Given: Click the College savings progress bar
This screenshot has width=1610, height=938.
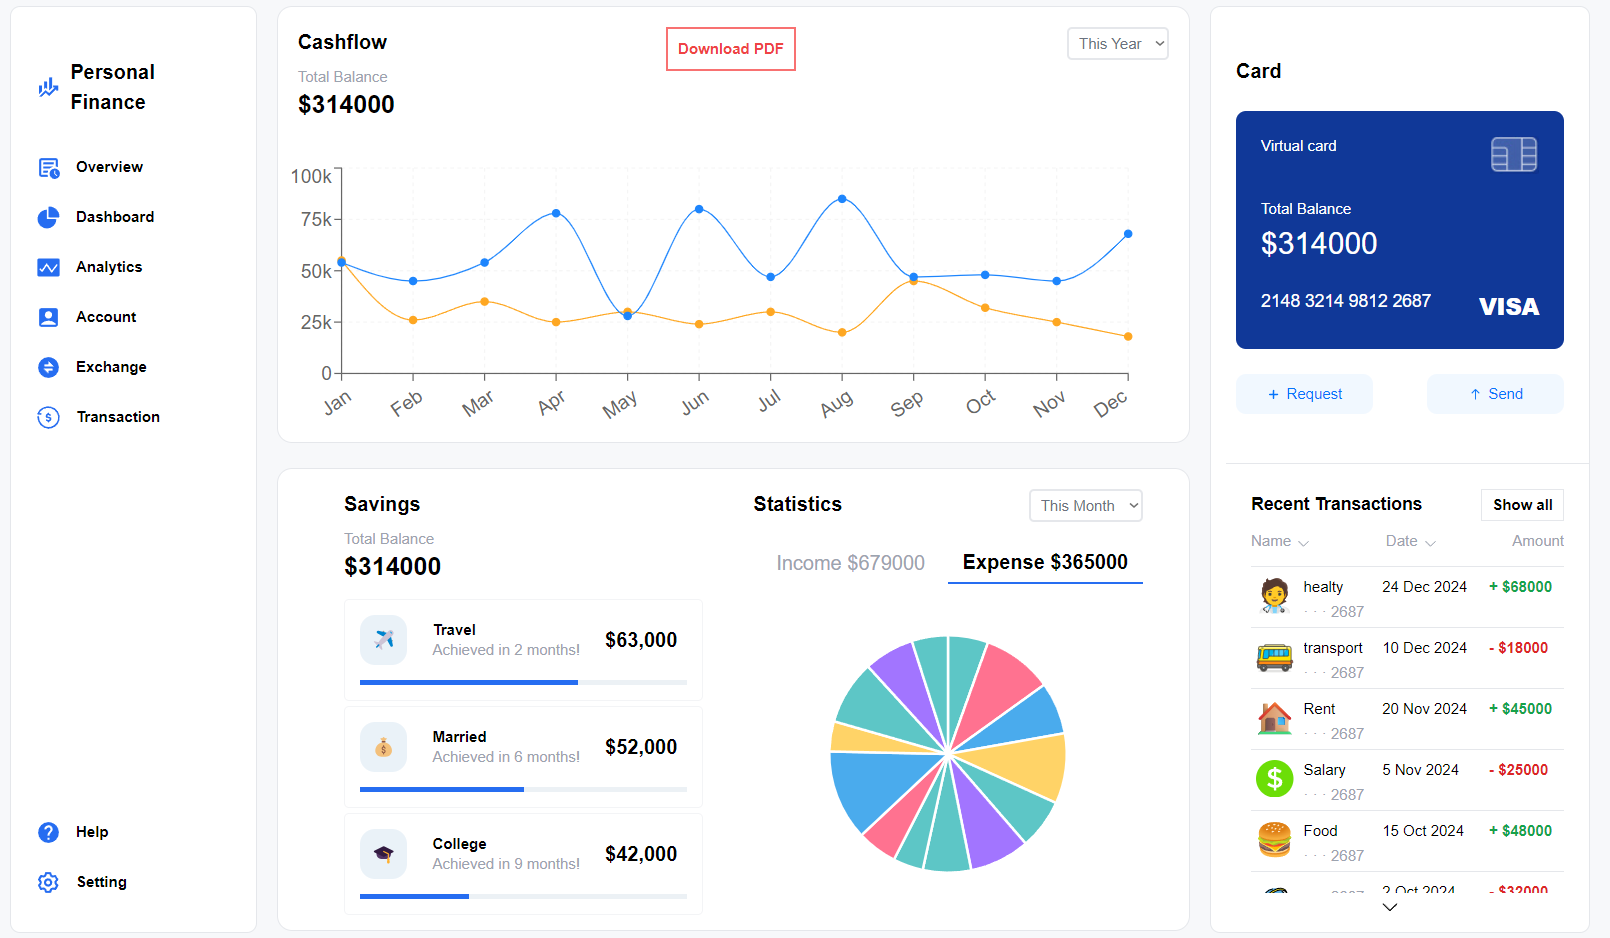Looking at the screenshot, I should [x=523, y=896].
